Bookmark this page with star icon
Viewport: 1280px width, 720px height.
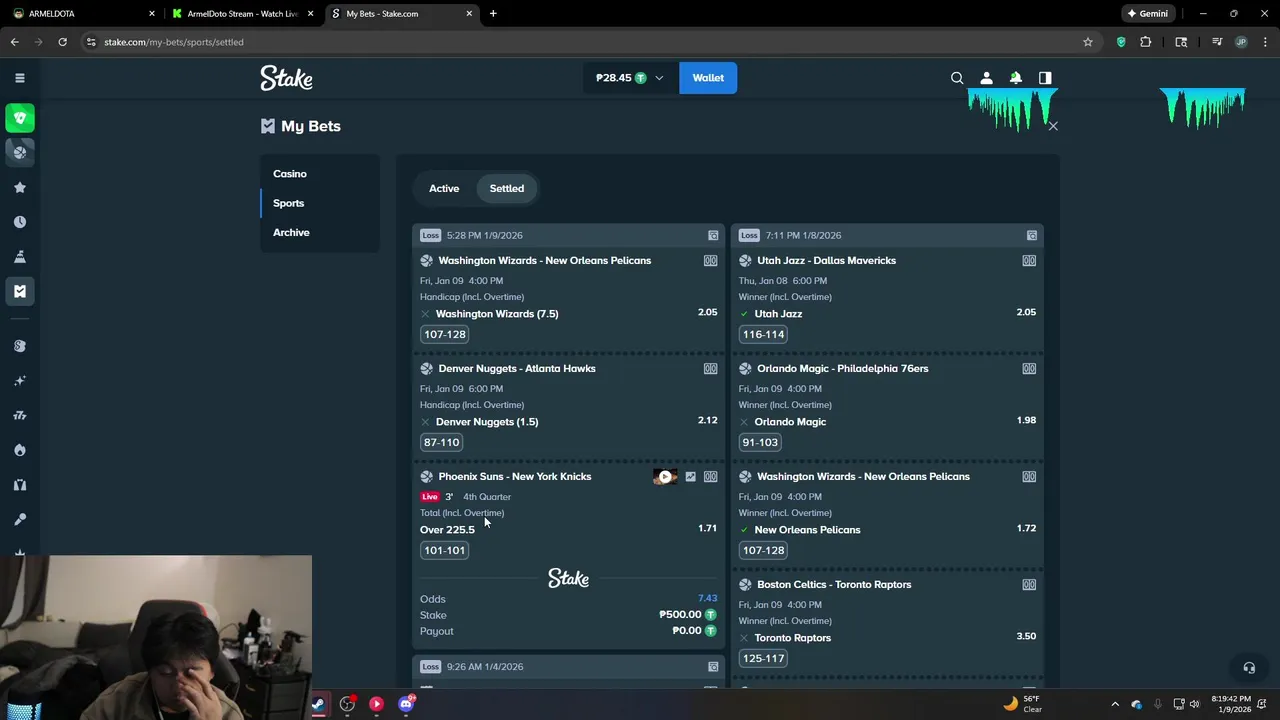(1088, 42)
